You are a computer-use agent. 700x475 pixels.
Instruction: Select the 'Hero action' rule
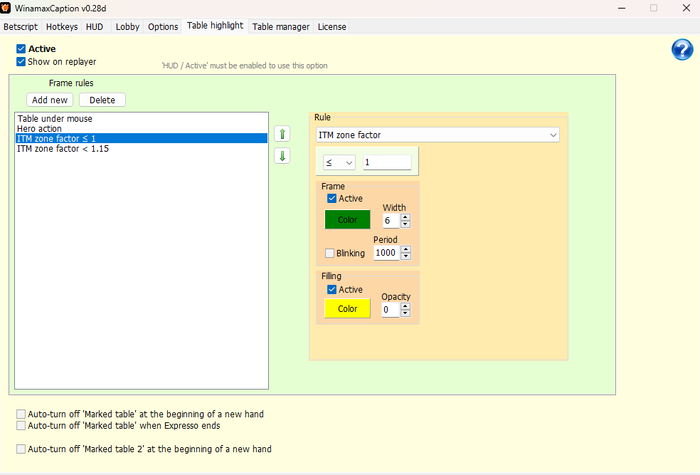pyautogui.click(x=142, y=129)
